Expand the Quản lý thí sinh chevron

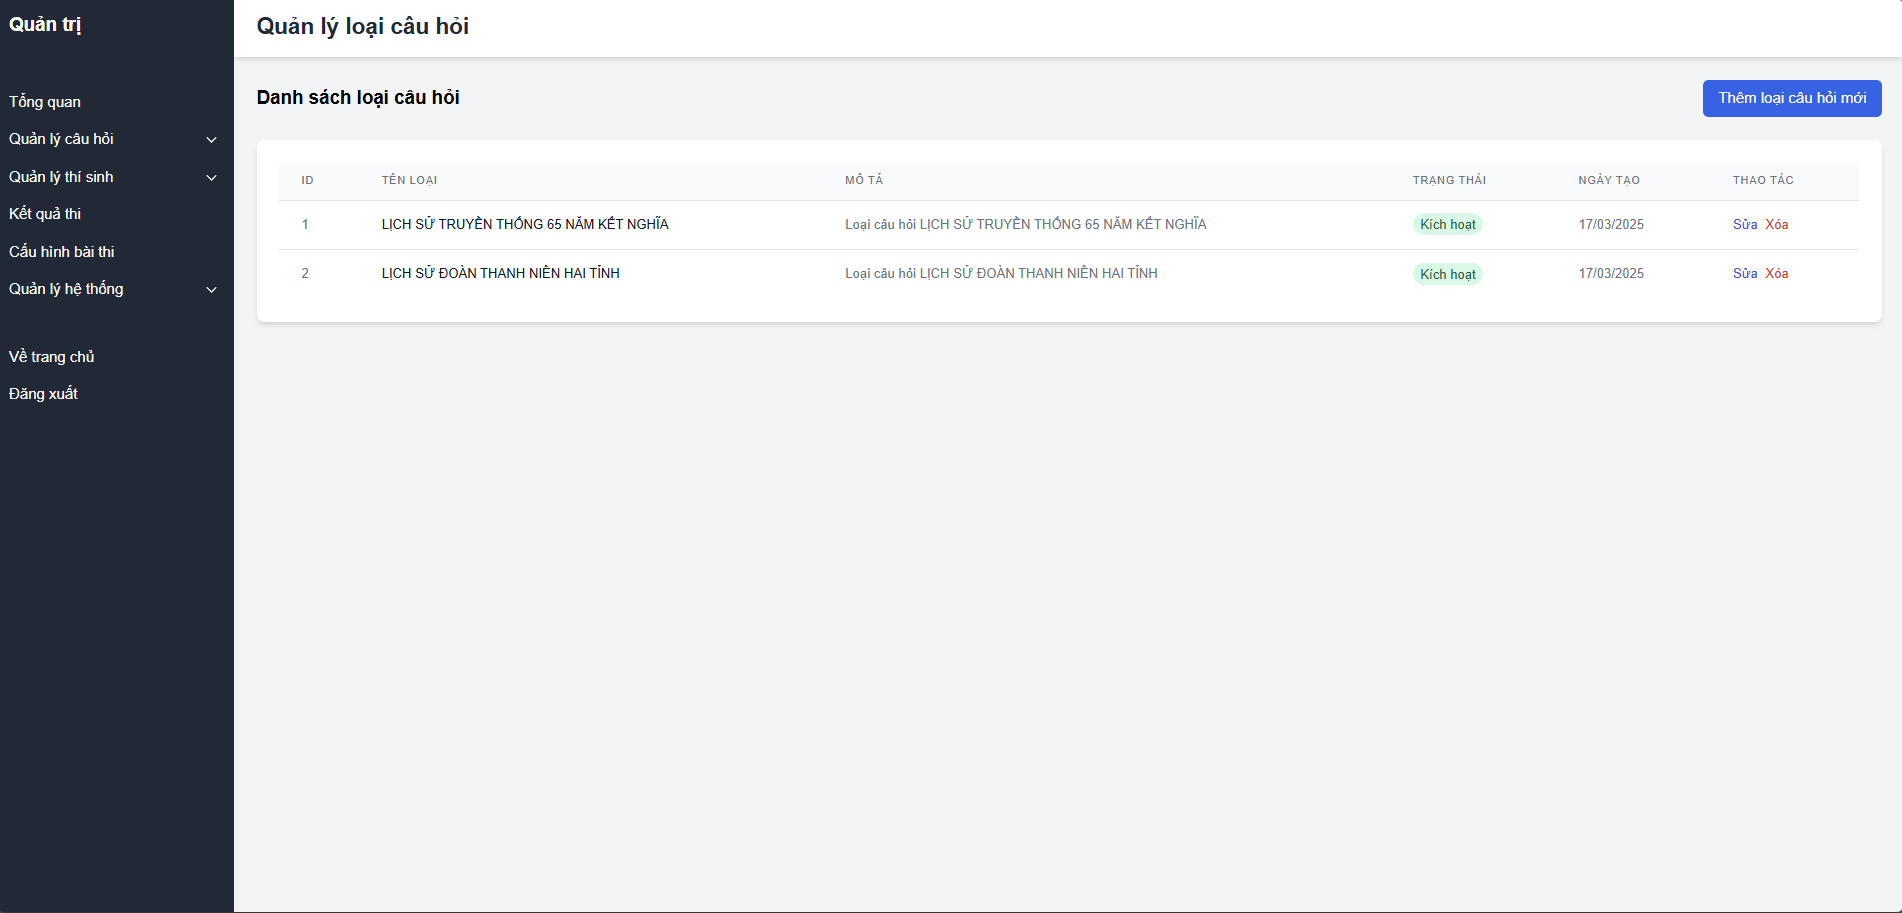click(x=211, y=178)
